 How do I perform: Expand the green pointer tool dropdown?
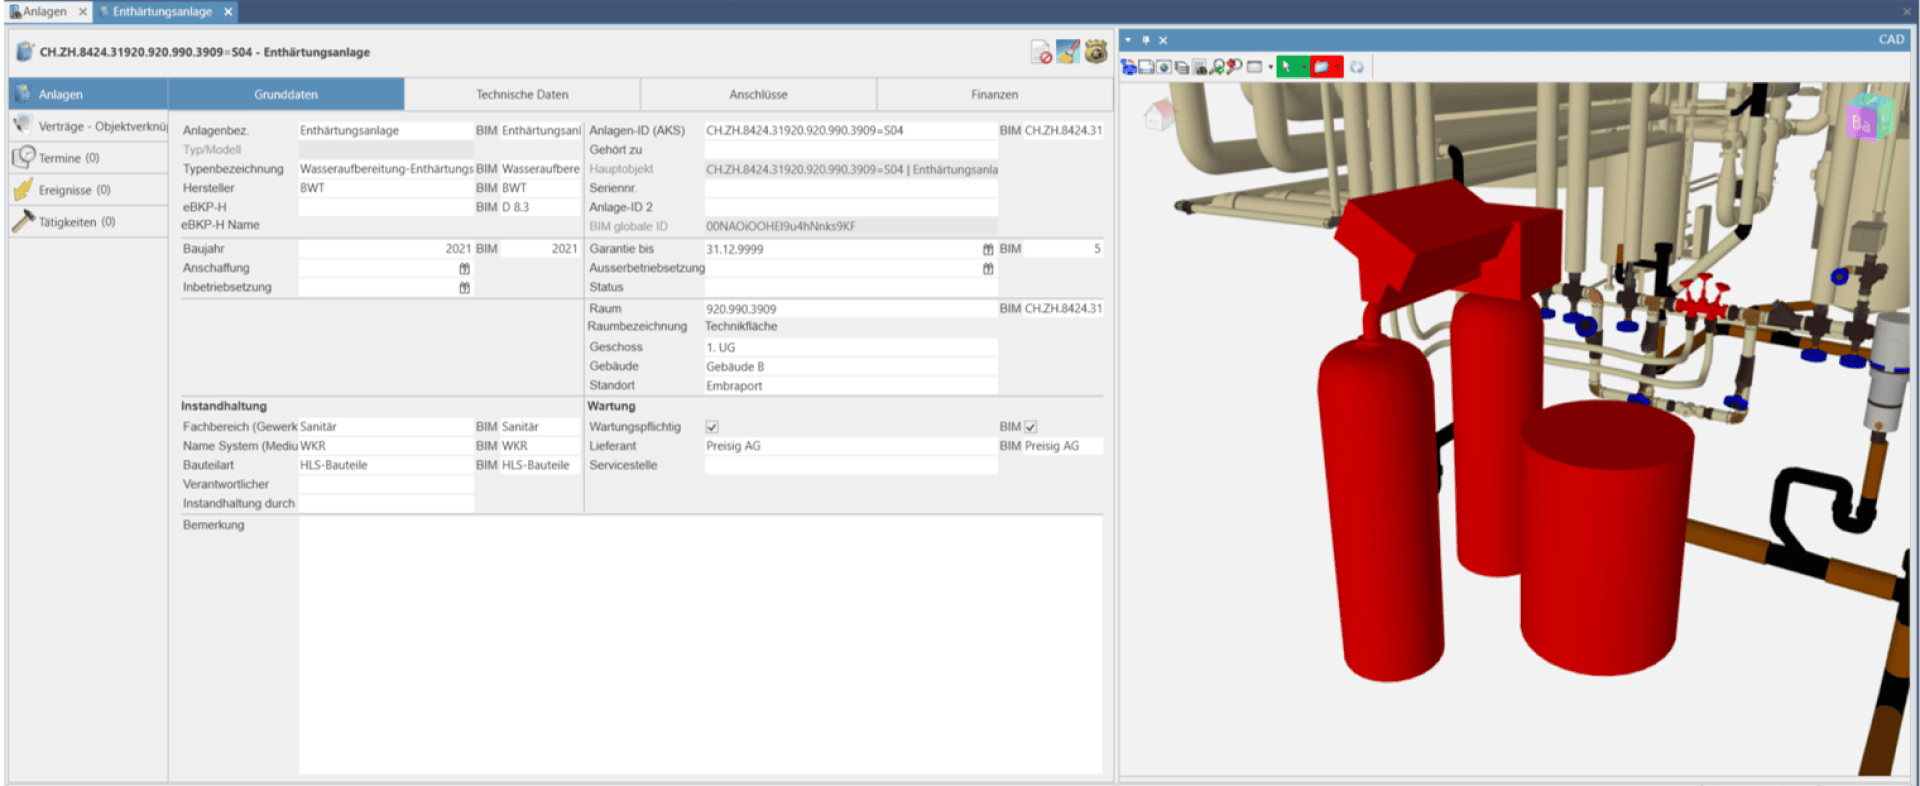(1304, 67)
